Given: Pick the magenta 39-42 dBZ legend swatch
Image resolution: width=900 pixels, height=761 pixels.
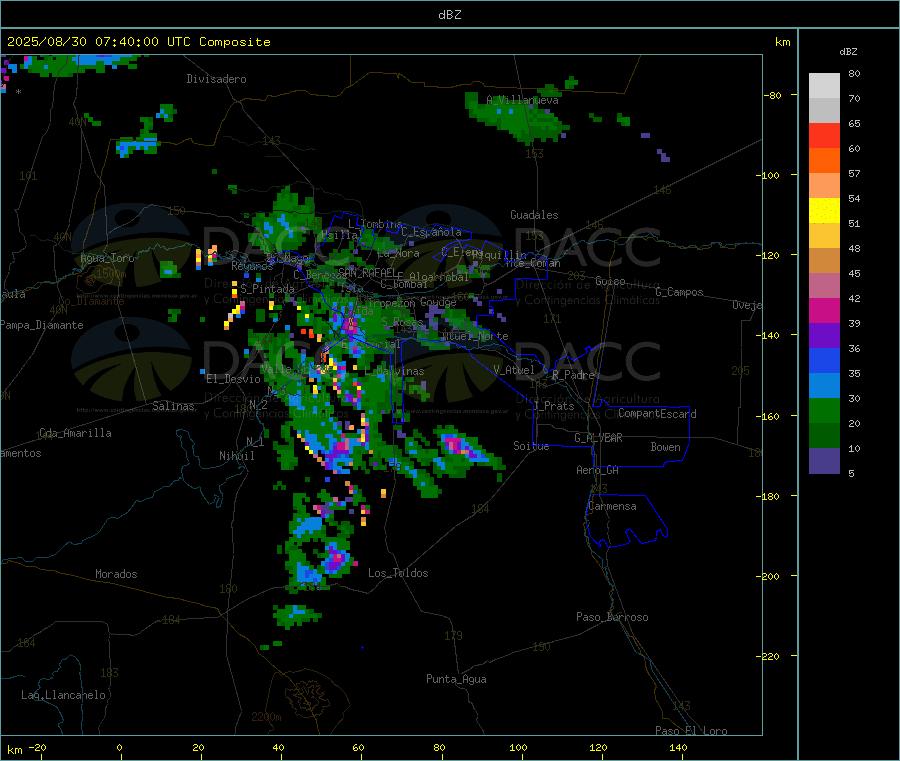Looking at the screenshot, I should 824,310.
